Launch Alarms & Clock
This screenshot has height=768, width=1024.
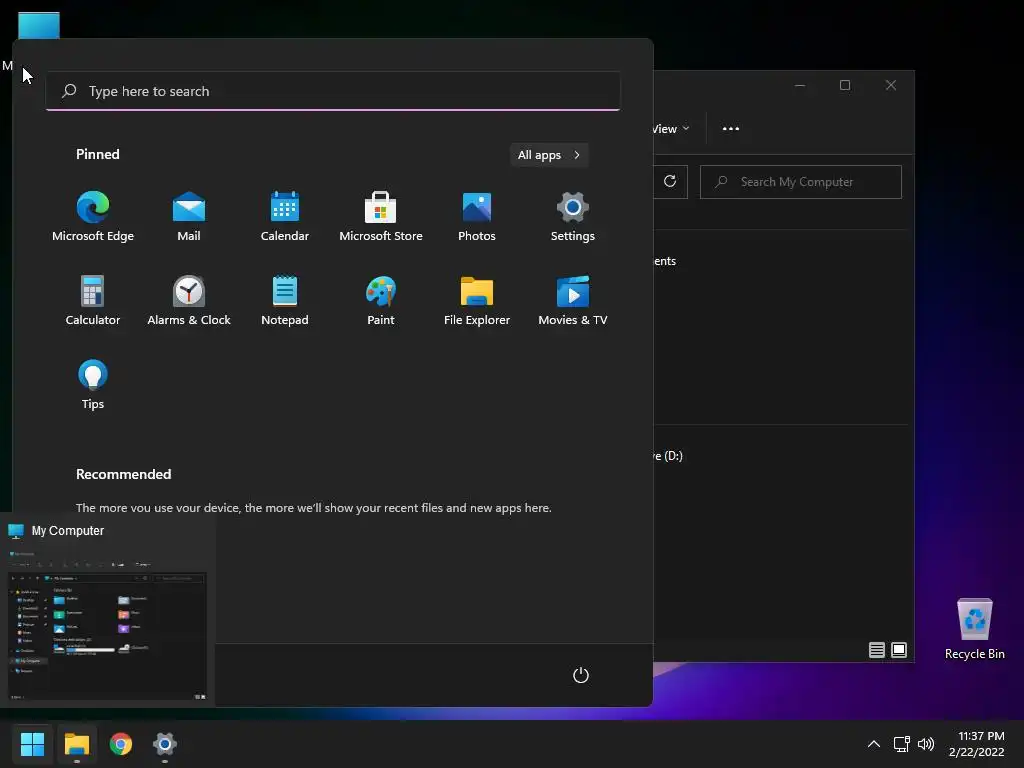point(189,300)
